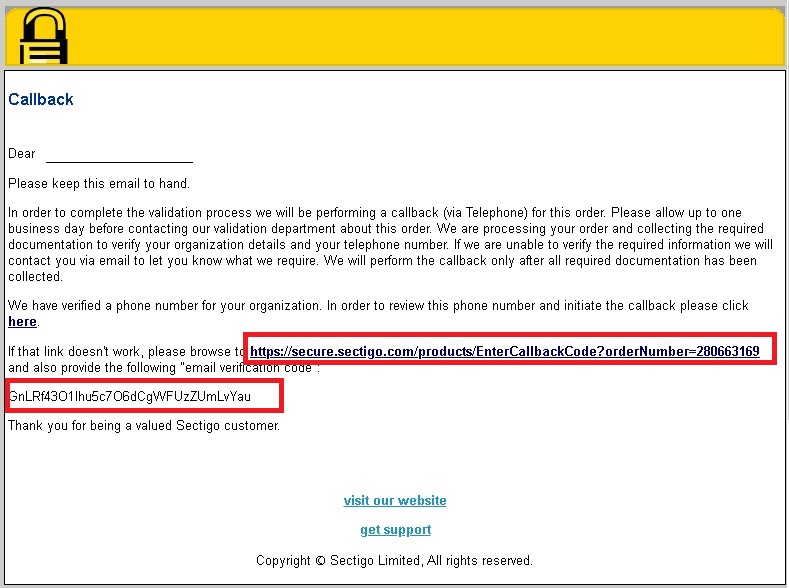Follow the 'visit our website' link

pyautogui.click(x=395, y=500)
